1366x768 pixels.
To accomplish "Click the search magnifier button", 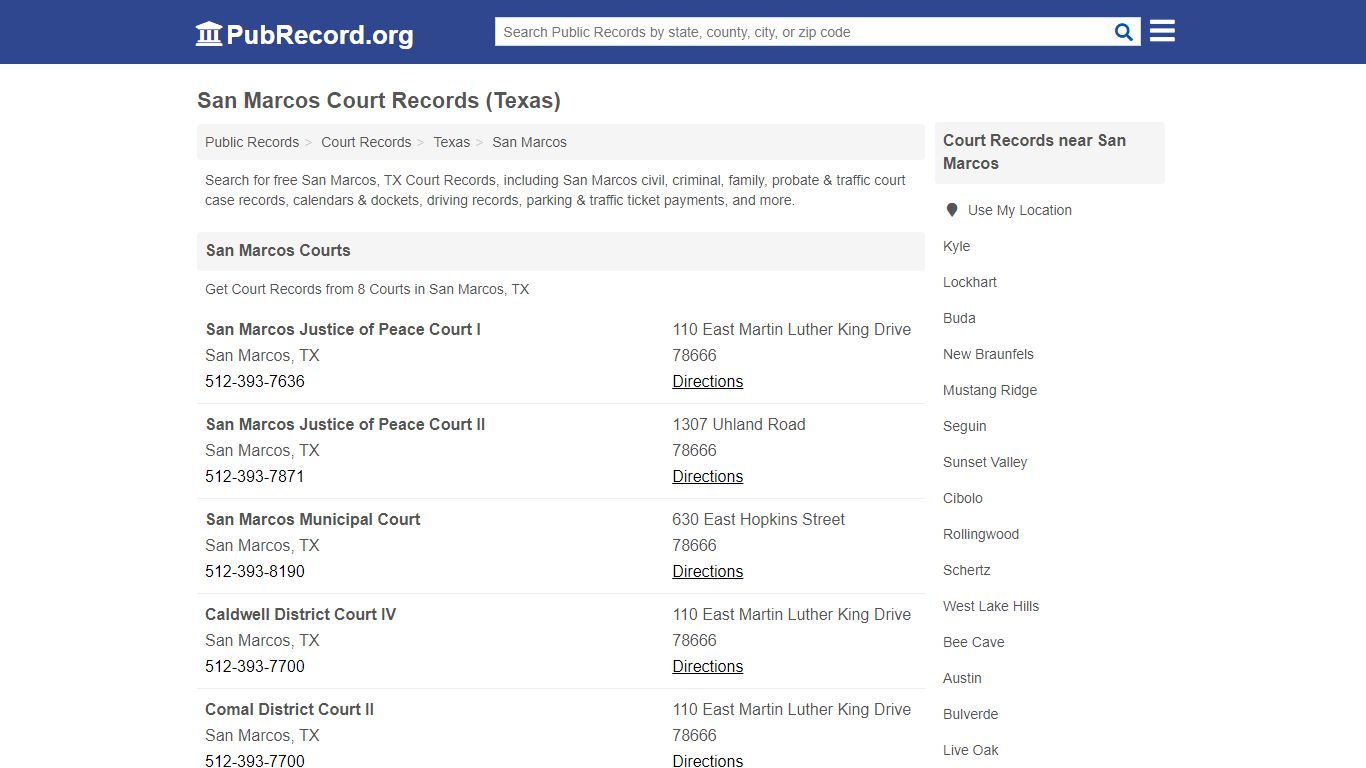I will click(x=1124, y=32).
